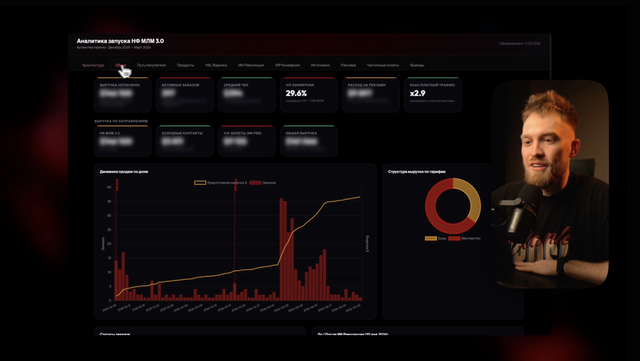
Task: Open the Архитектура tab
Action: point(93,65)
